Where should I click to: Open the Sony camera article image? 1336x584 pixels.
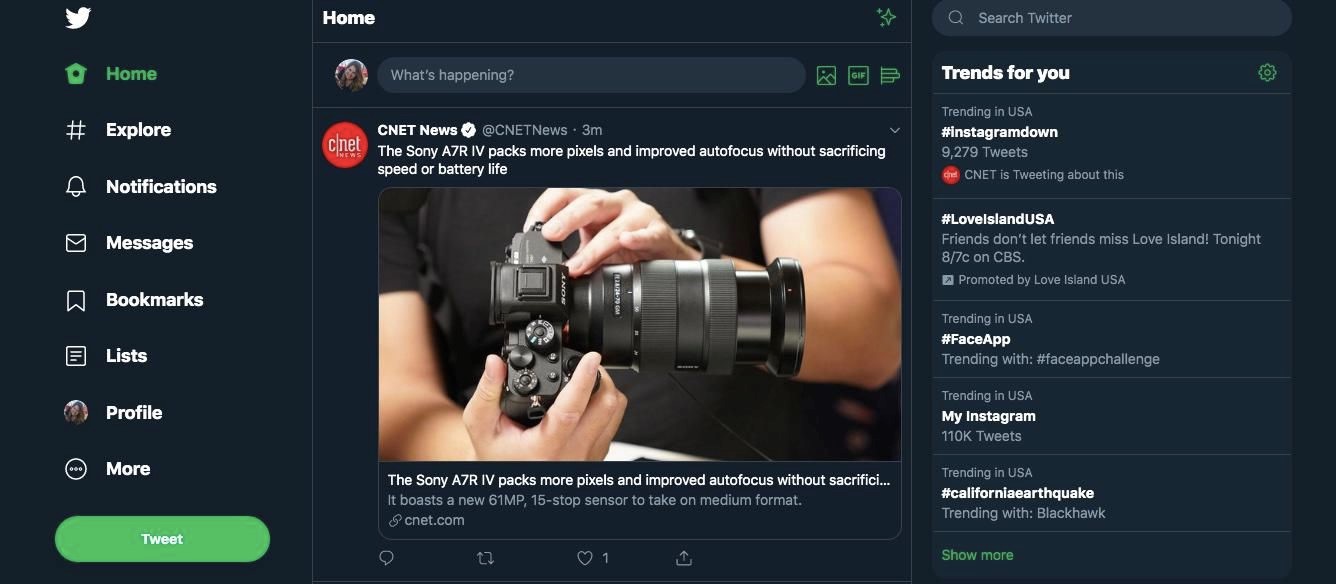pyautogui.click(x=639, y=324)
